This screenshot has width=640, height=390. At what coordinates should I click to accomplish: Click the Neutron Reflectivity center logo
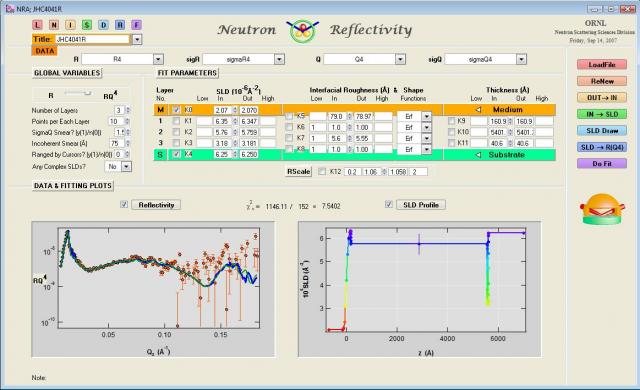(303, 31)
